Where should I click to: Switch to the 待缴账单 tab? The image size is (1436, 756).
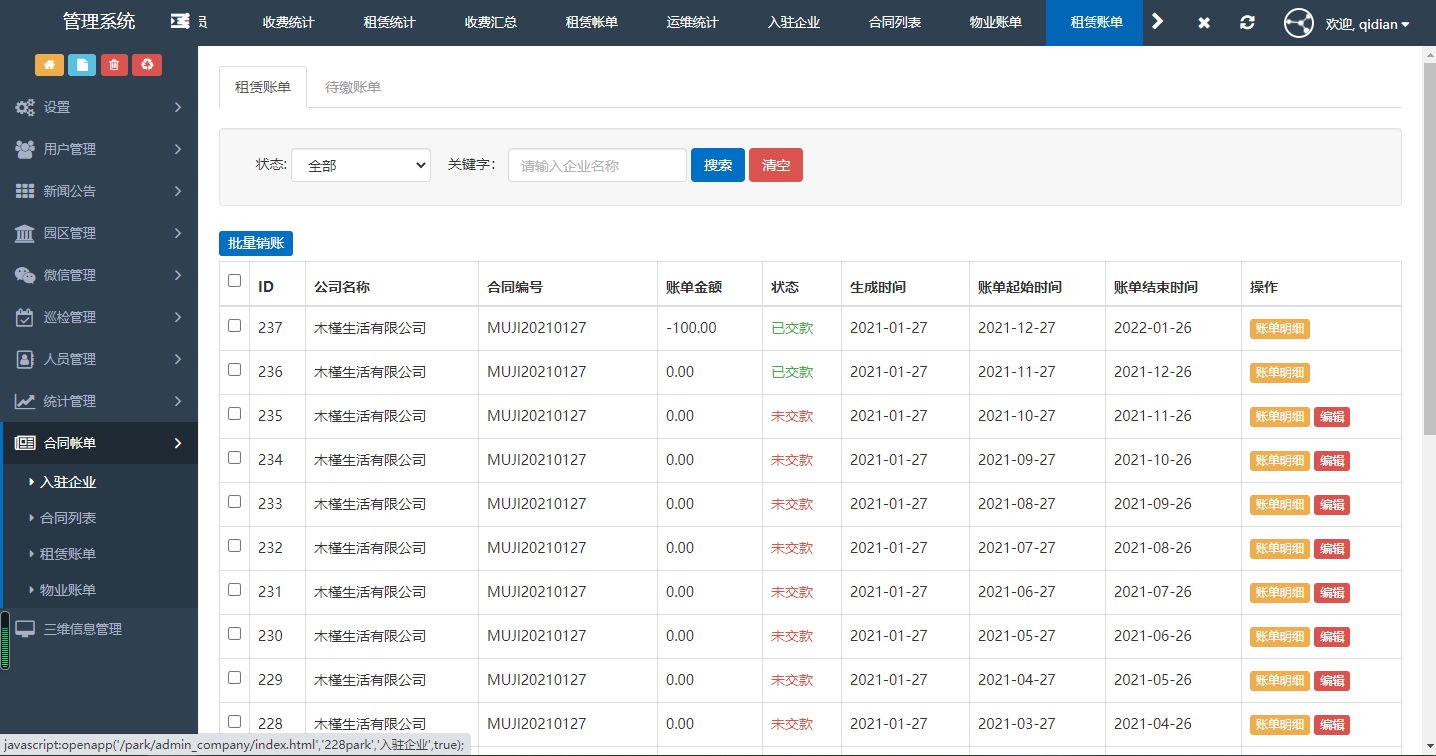(x=353, y=87)
